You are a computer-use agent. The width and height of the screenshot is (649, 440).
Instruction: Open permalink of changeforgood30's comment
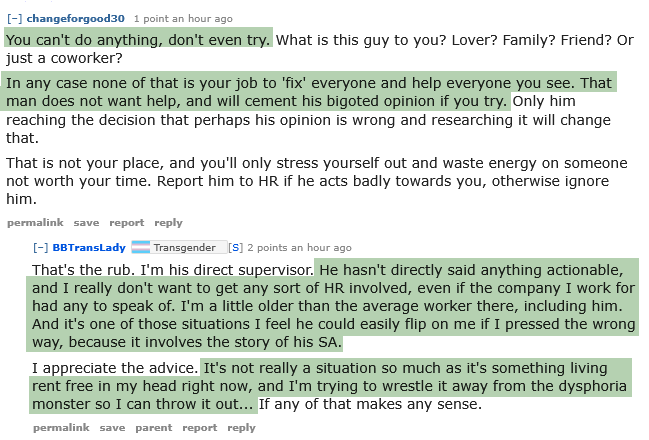[x=35, y=223]
